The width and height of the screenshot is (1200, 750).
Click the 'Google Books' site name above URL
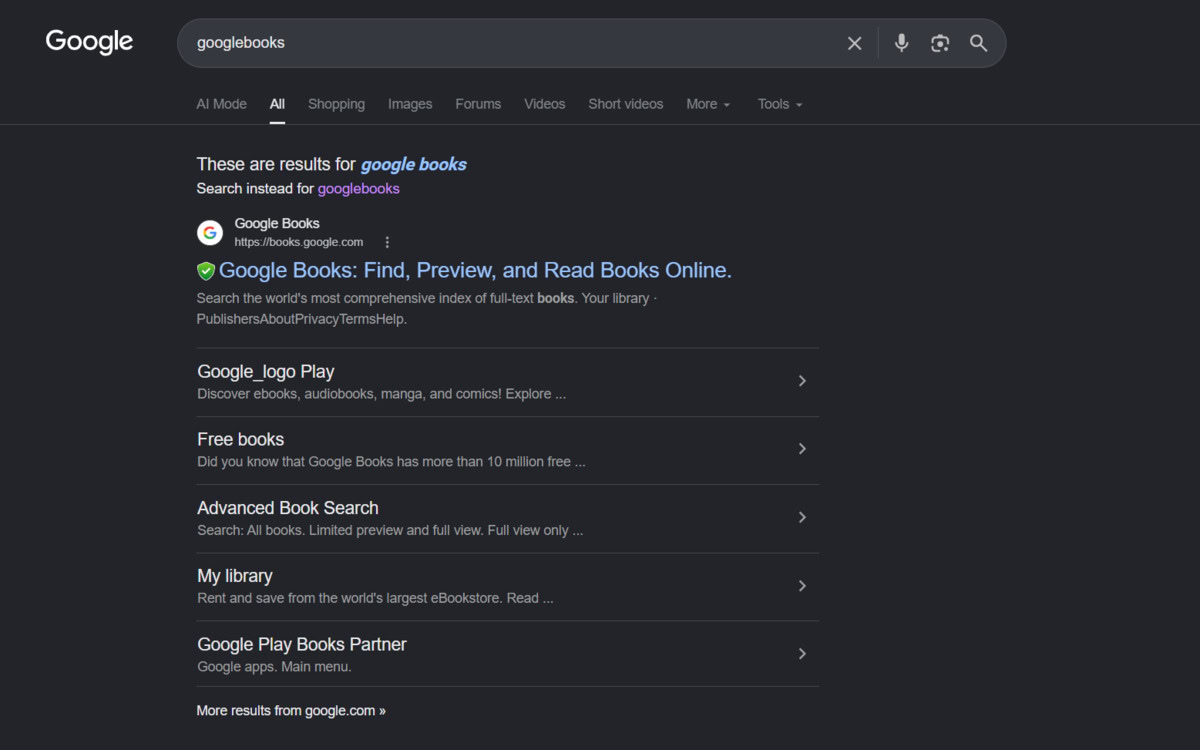pyautogui.click(x=277, y=223)
